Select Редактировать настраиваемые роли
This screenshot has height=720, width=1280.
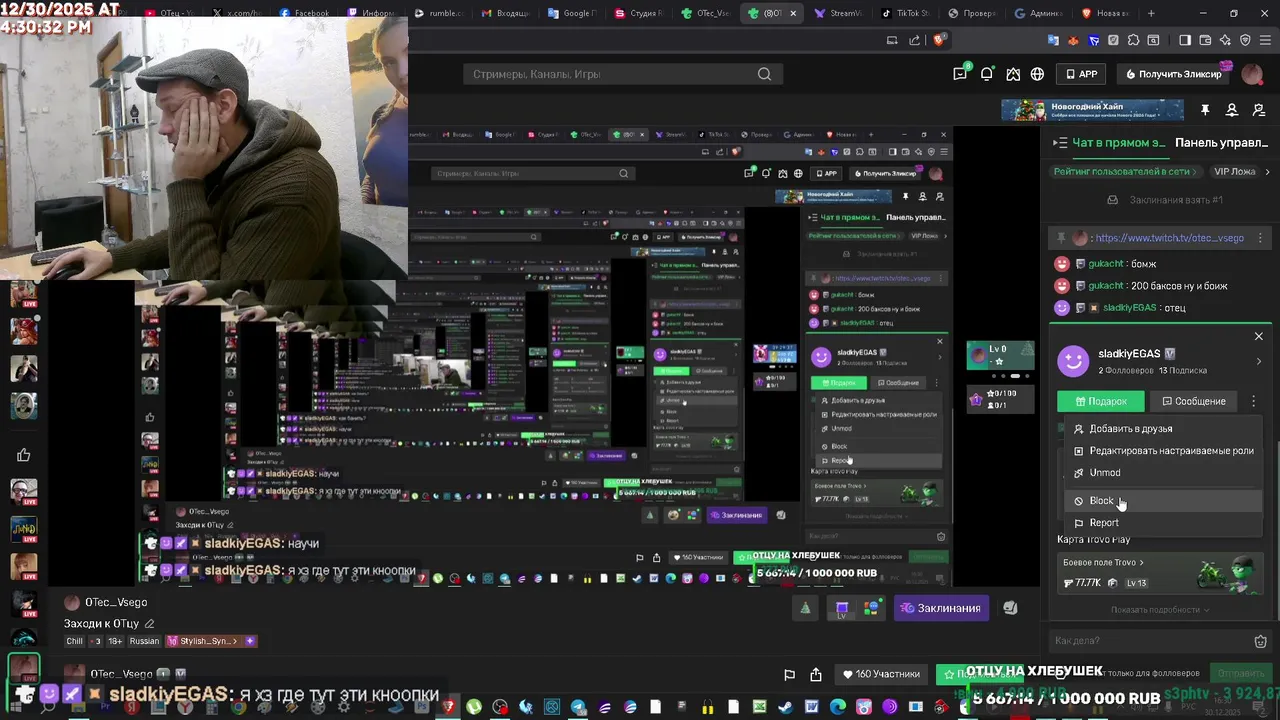tap(1165, 451)
